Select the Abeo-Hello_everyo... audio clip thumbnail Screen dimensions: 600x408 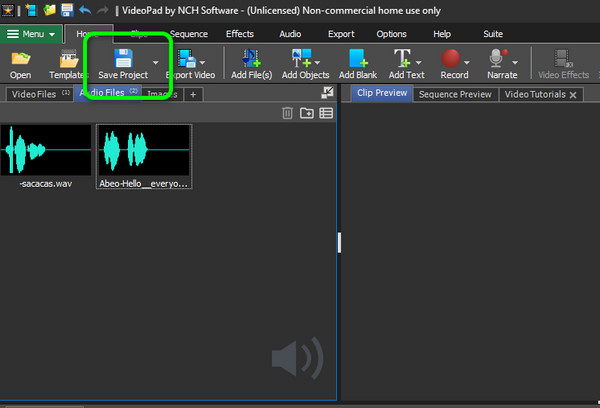[x=144, y=150]
